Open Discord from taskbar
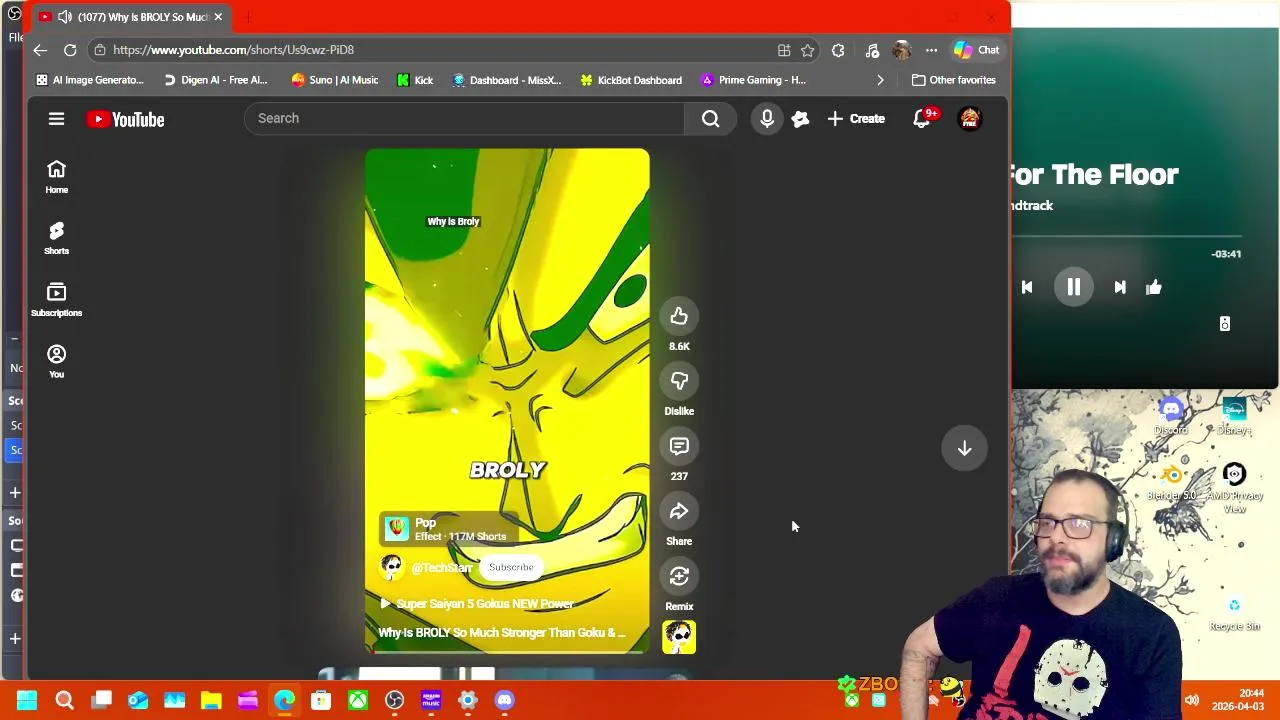1280x720 pixels. 504,700
